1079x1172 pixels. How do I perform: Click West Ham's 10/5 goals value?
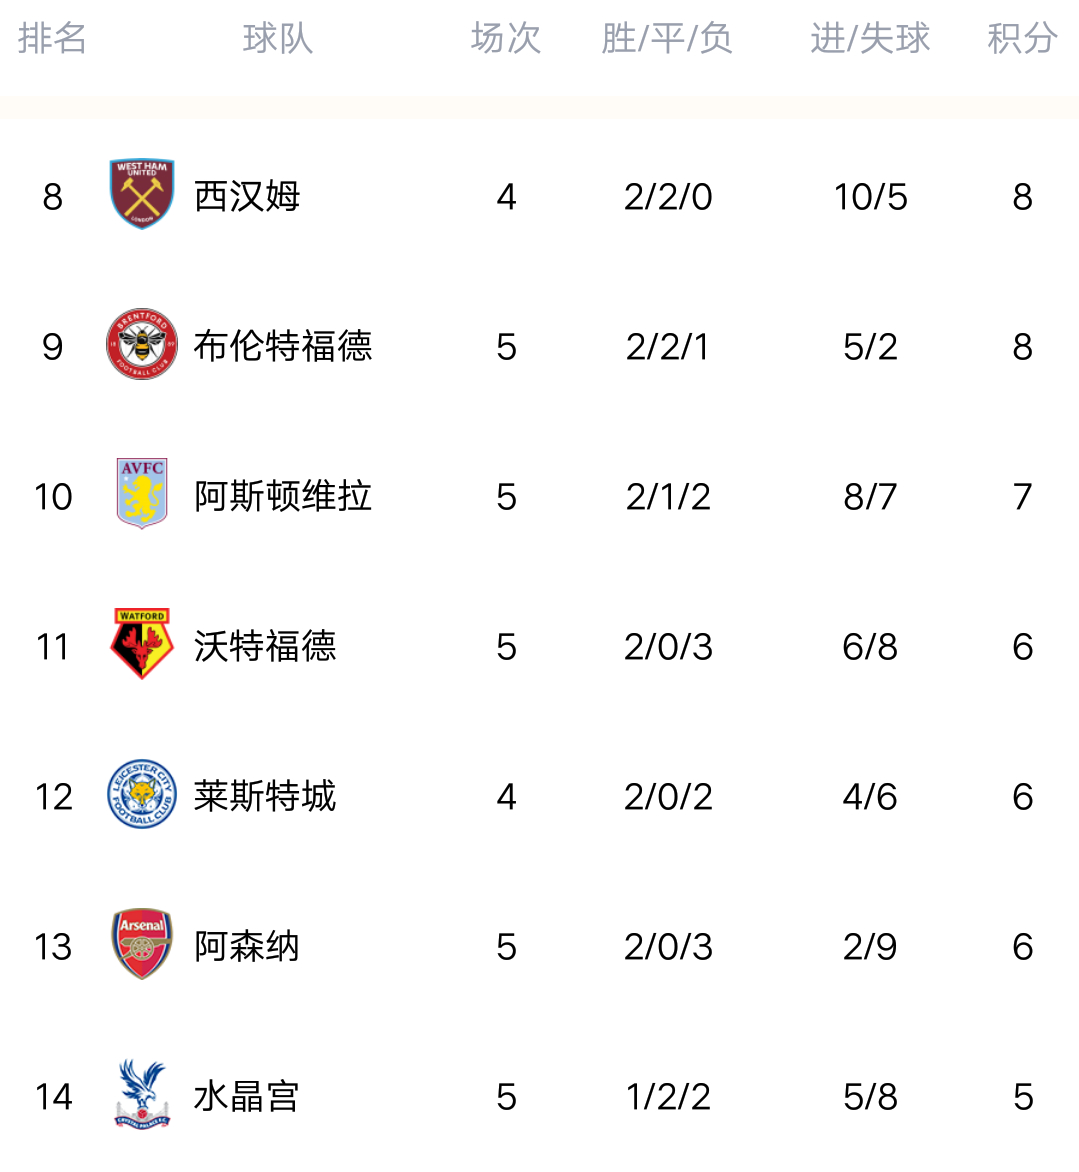pos(871,197)
